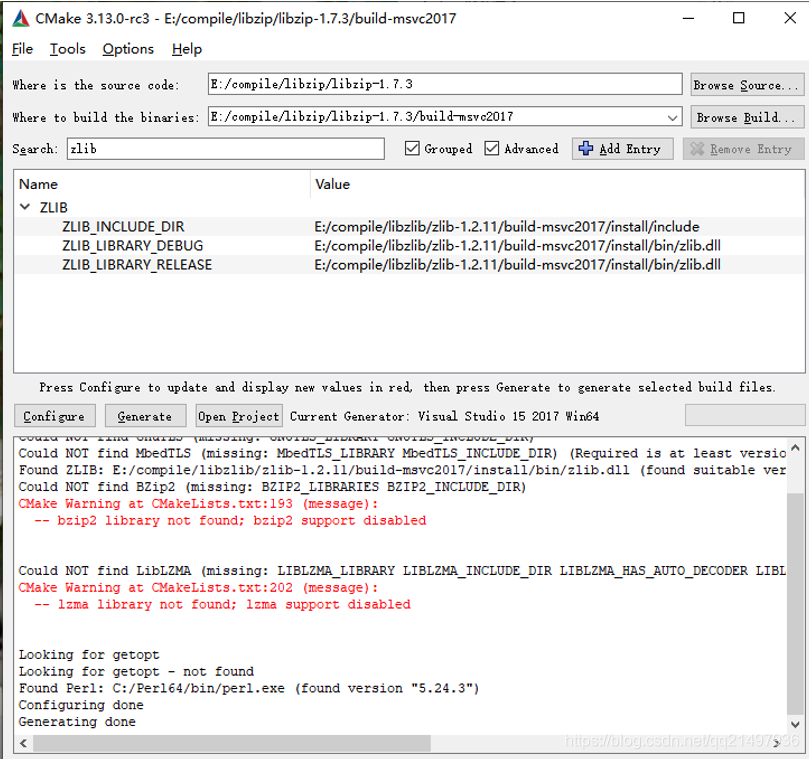Click the Browse Source button
This screenshot has height=759, width=809.
coord(747,85)
